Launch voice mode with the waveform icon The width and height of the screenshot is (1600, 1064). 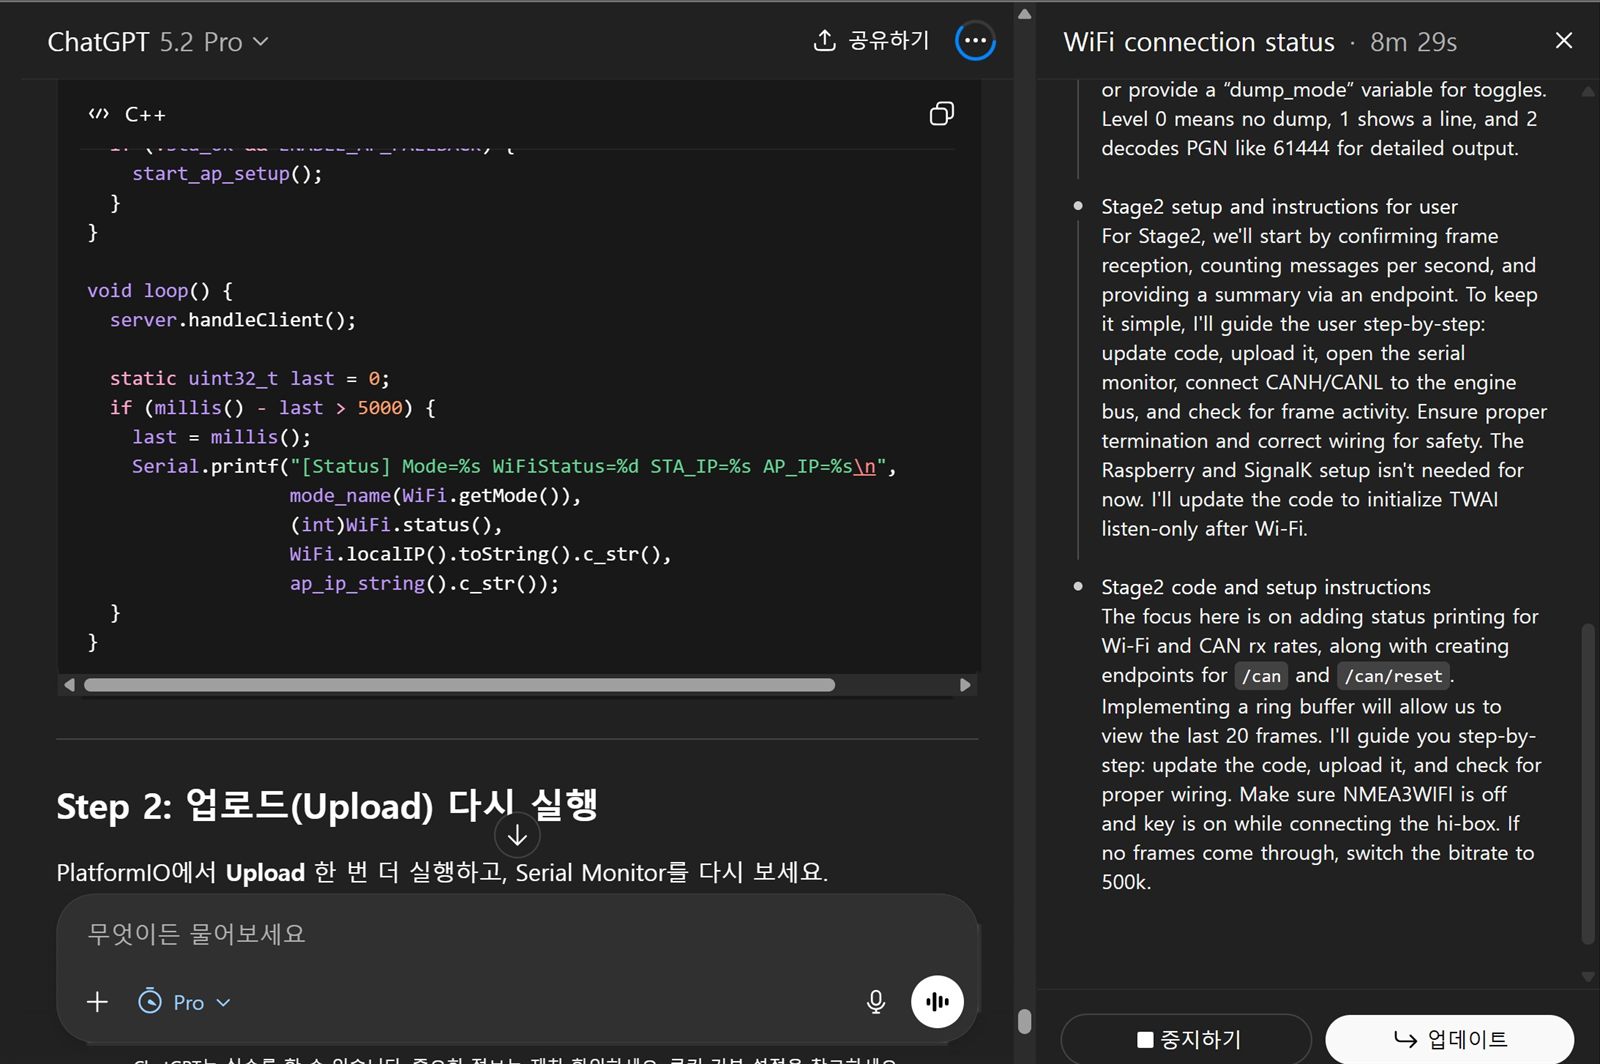click(936, 1001)
